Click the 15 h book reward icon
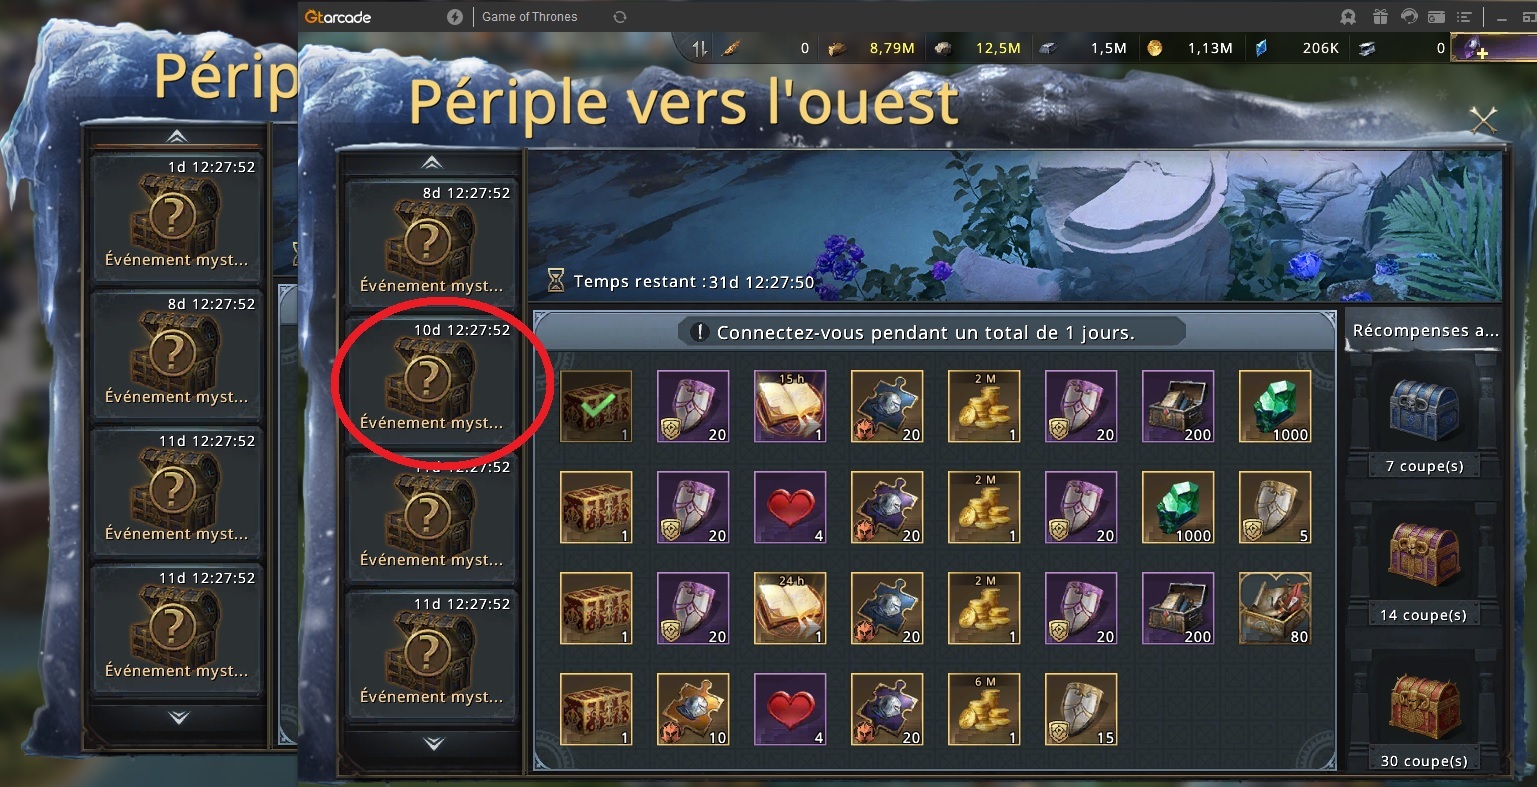The width and height of the screenshot is (1537, 787). (x=790, y=406)
